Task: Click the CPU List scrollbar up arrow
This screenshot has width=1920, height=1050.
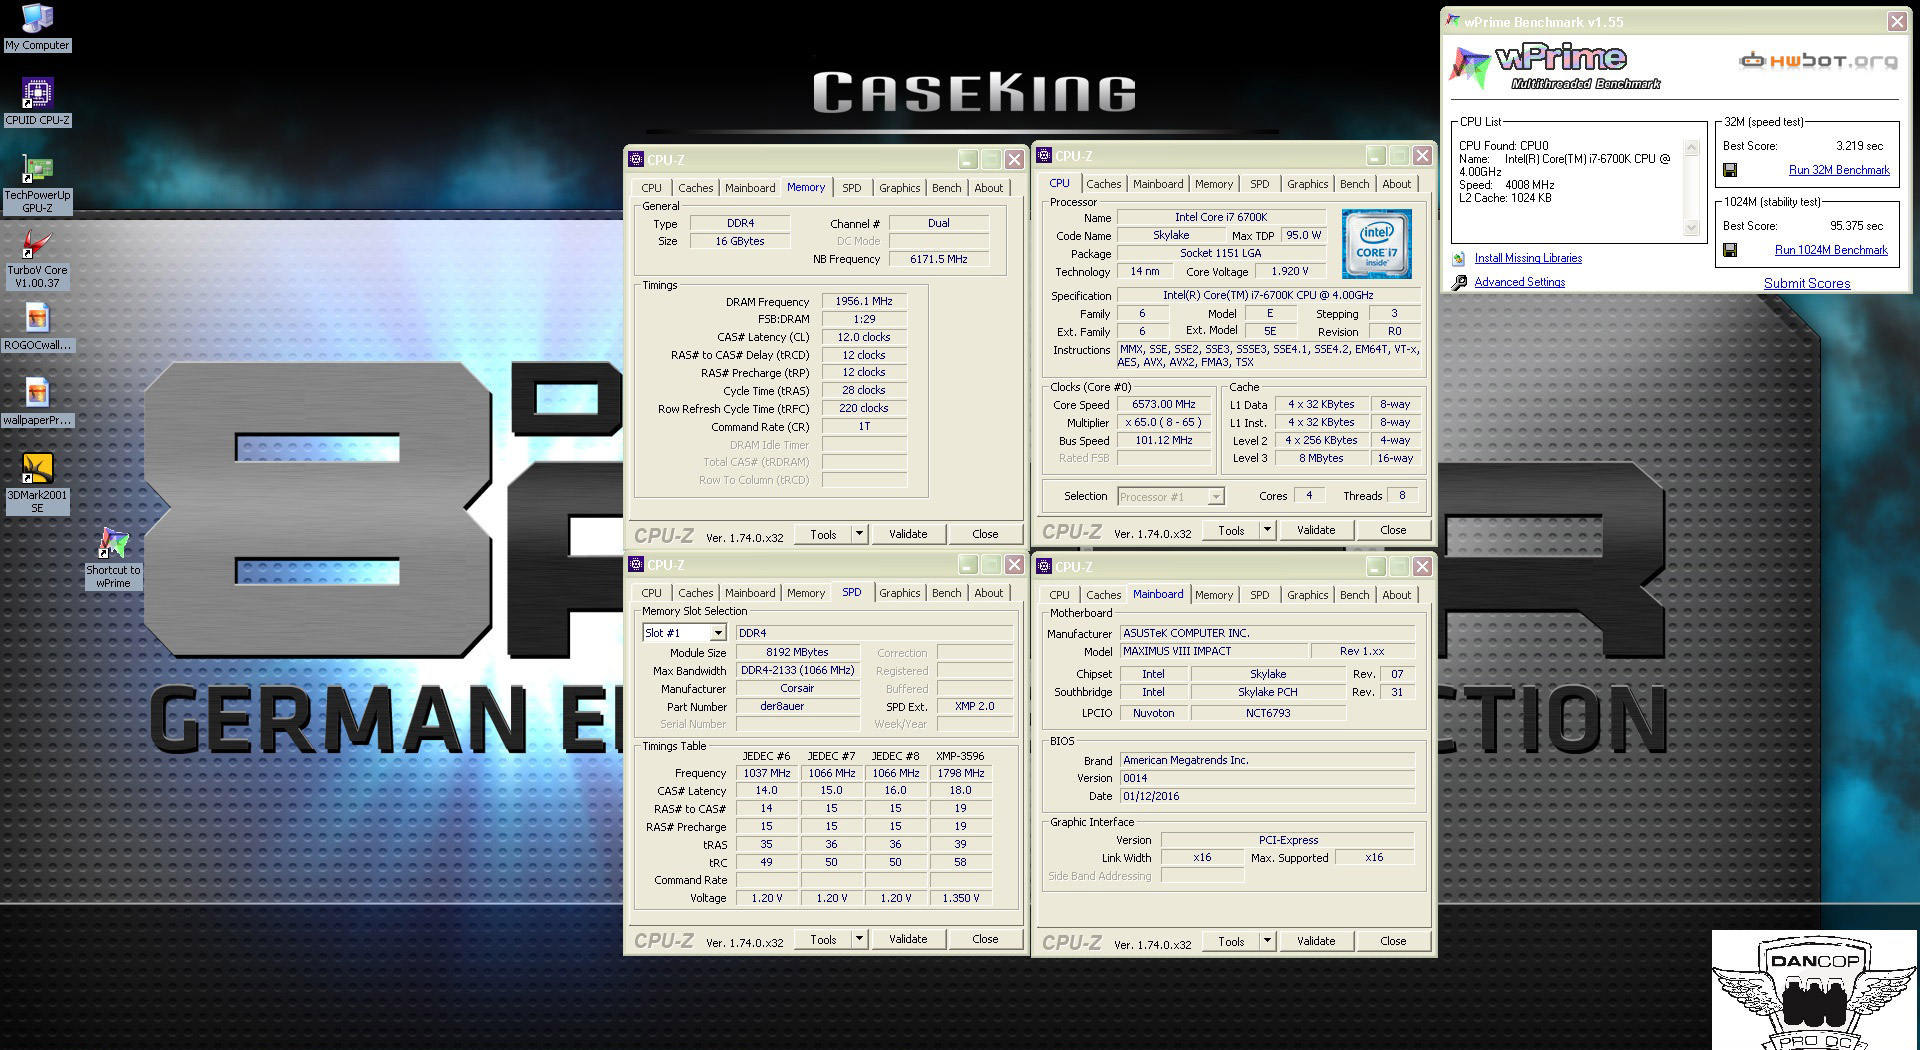Action: (x=1692, y=147)
